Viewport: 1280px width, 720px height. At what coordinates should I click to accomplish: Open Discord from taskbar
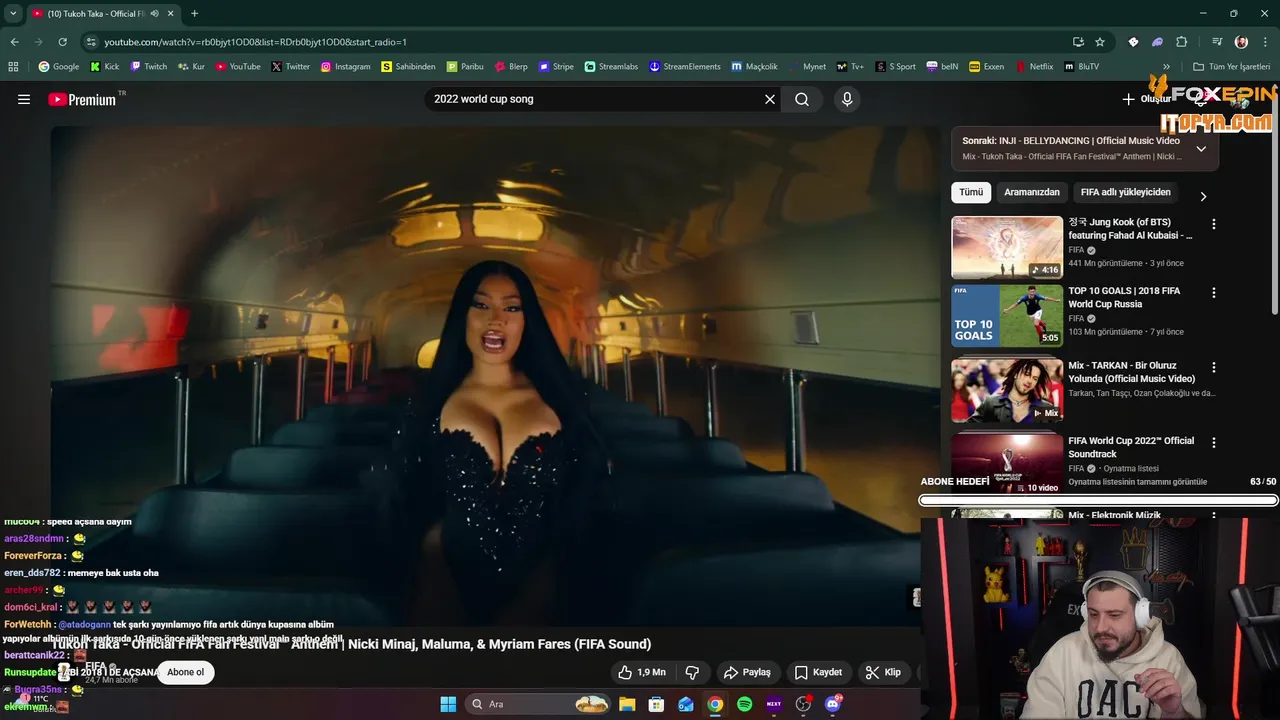(x=833, y=704)
